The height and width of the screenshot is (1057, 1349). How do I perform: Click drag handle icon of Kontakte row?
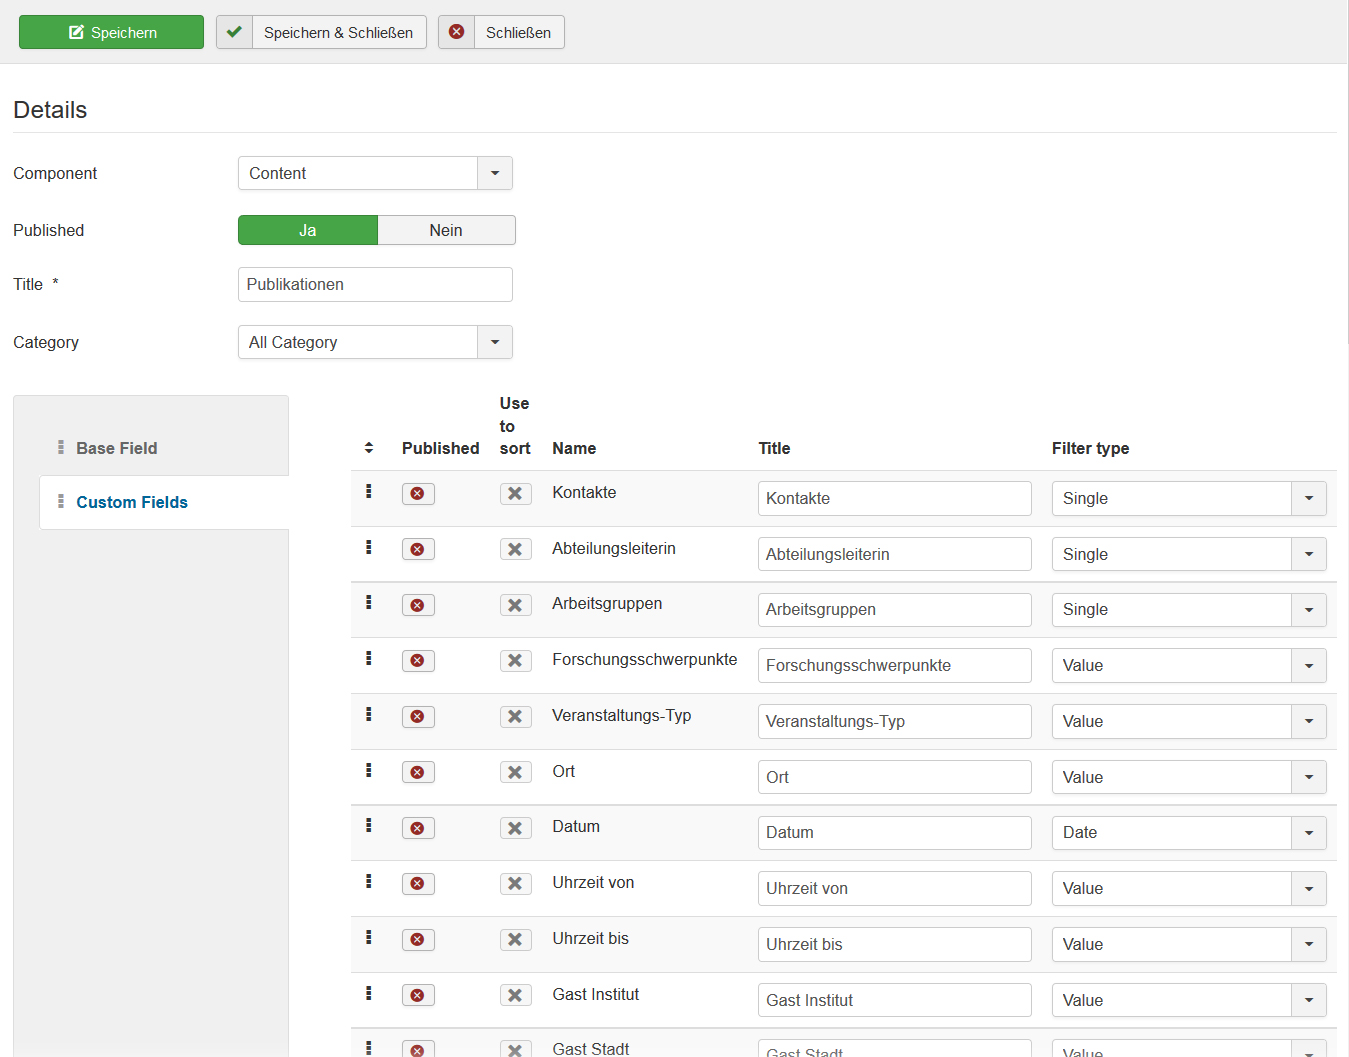click(368, 491)
